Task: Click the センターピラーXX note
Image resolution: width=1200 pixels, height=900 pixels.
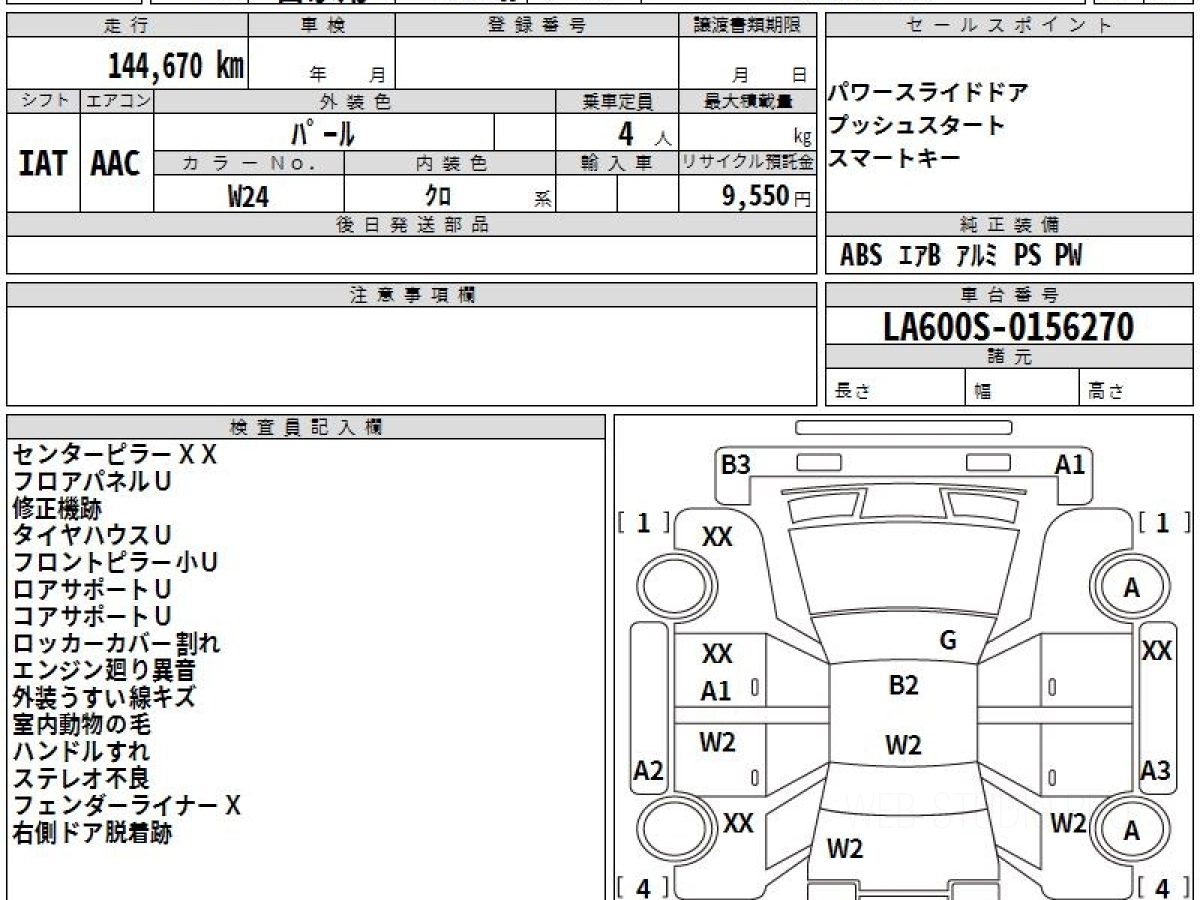Action: (115, 455)
